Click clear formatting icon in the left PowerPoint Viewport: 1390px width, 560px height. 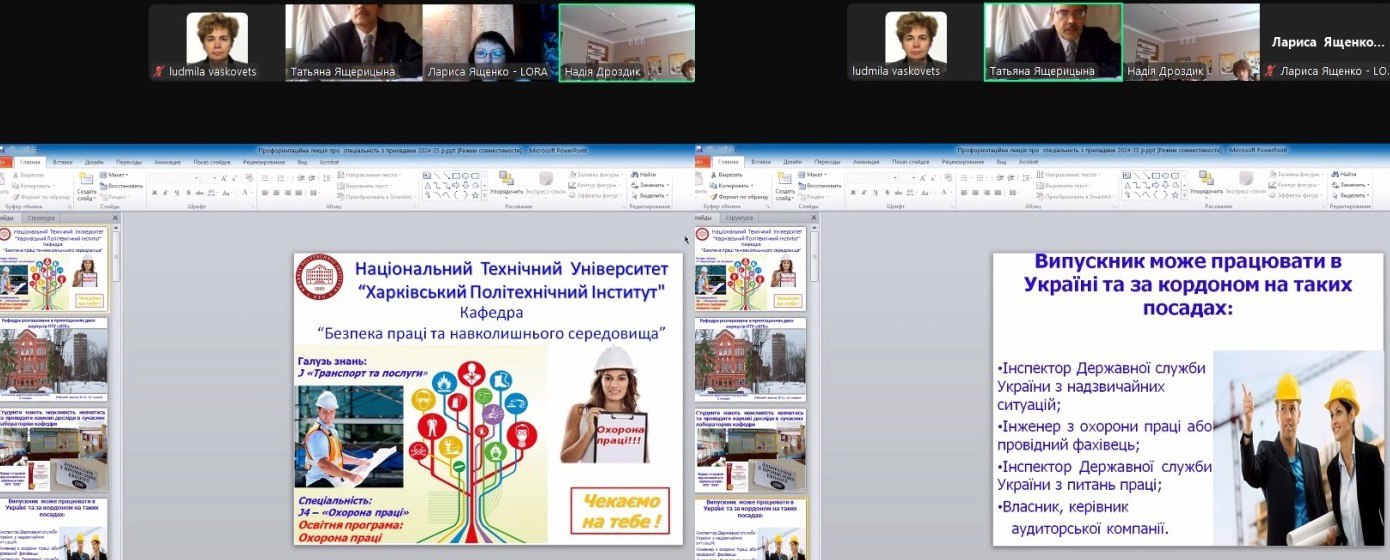point(249,178)
